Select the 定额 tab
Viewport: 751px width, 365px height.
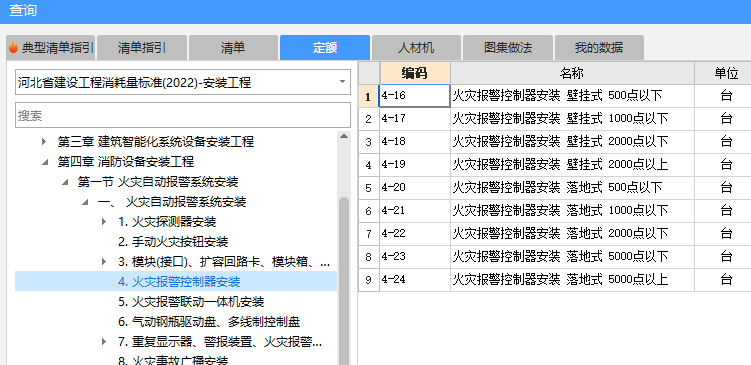[325, 48]
